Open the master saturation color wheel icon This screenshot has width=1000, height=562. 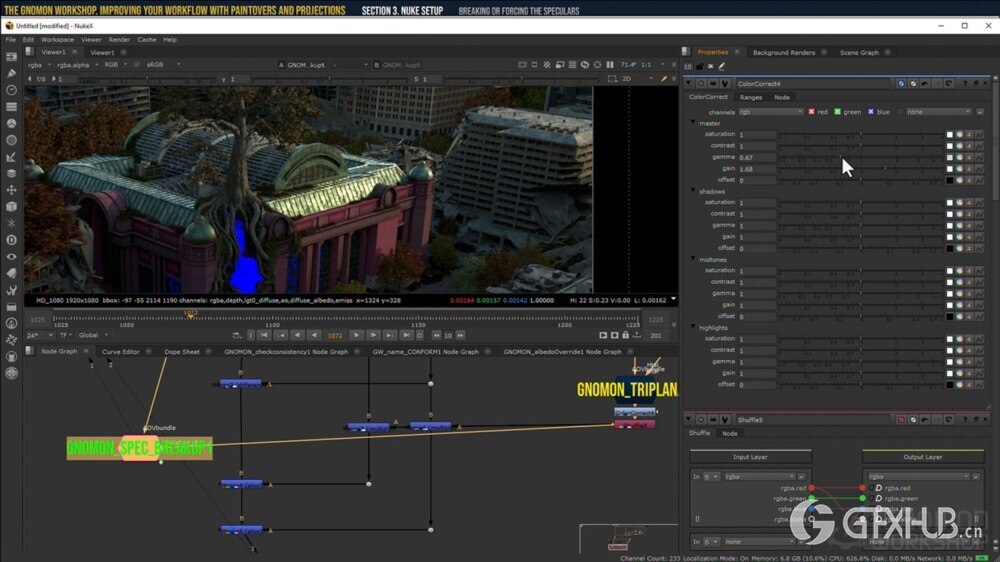959,135
